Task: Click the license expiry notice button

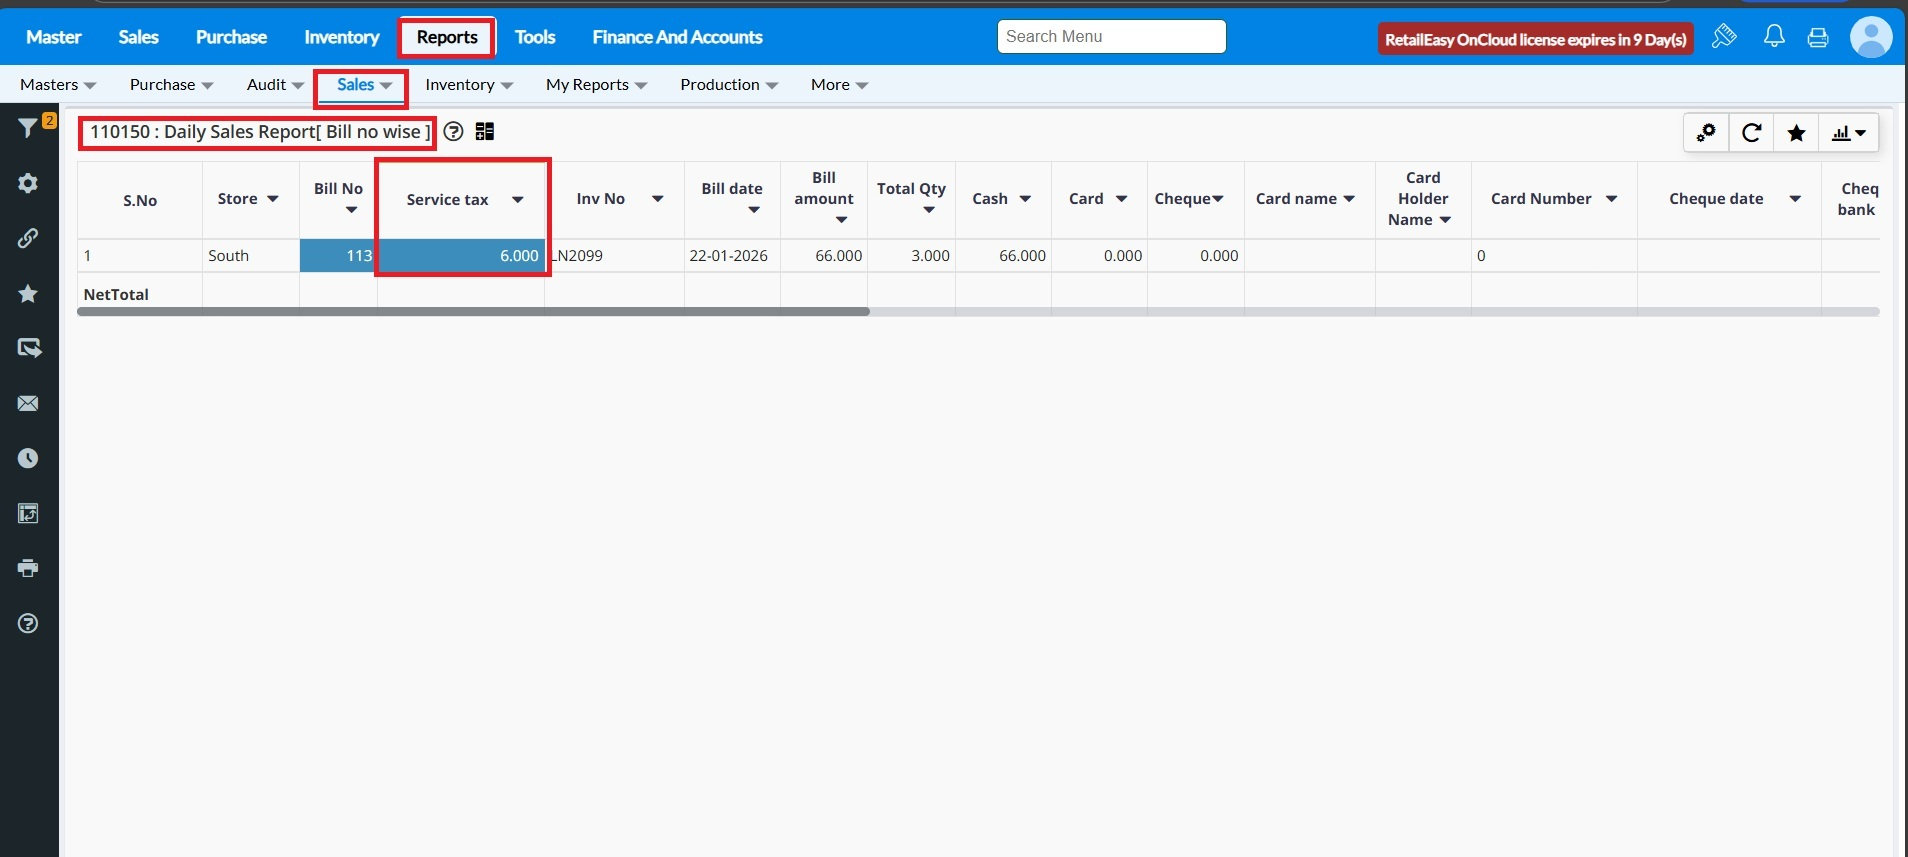Action: [1535, 39]
